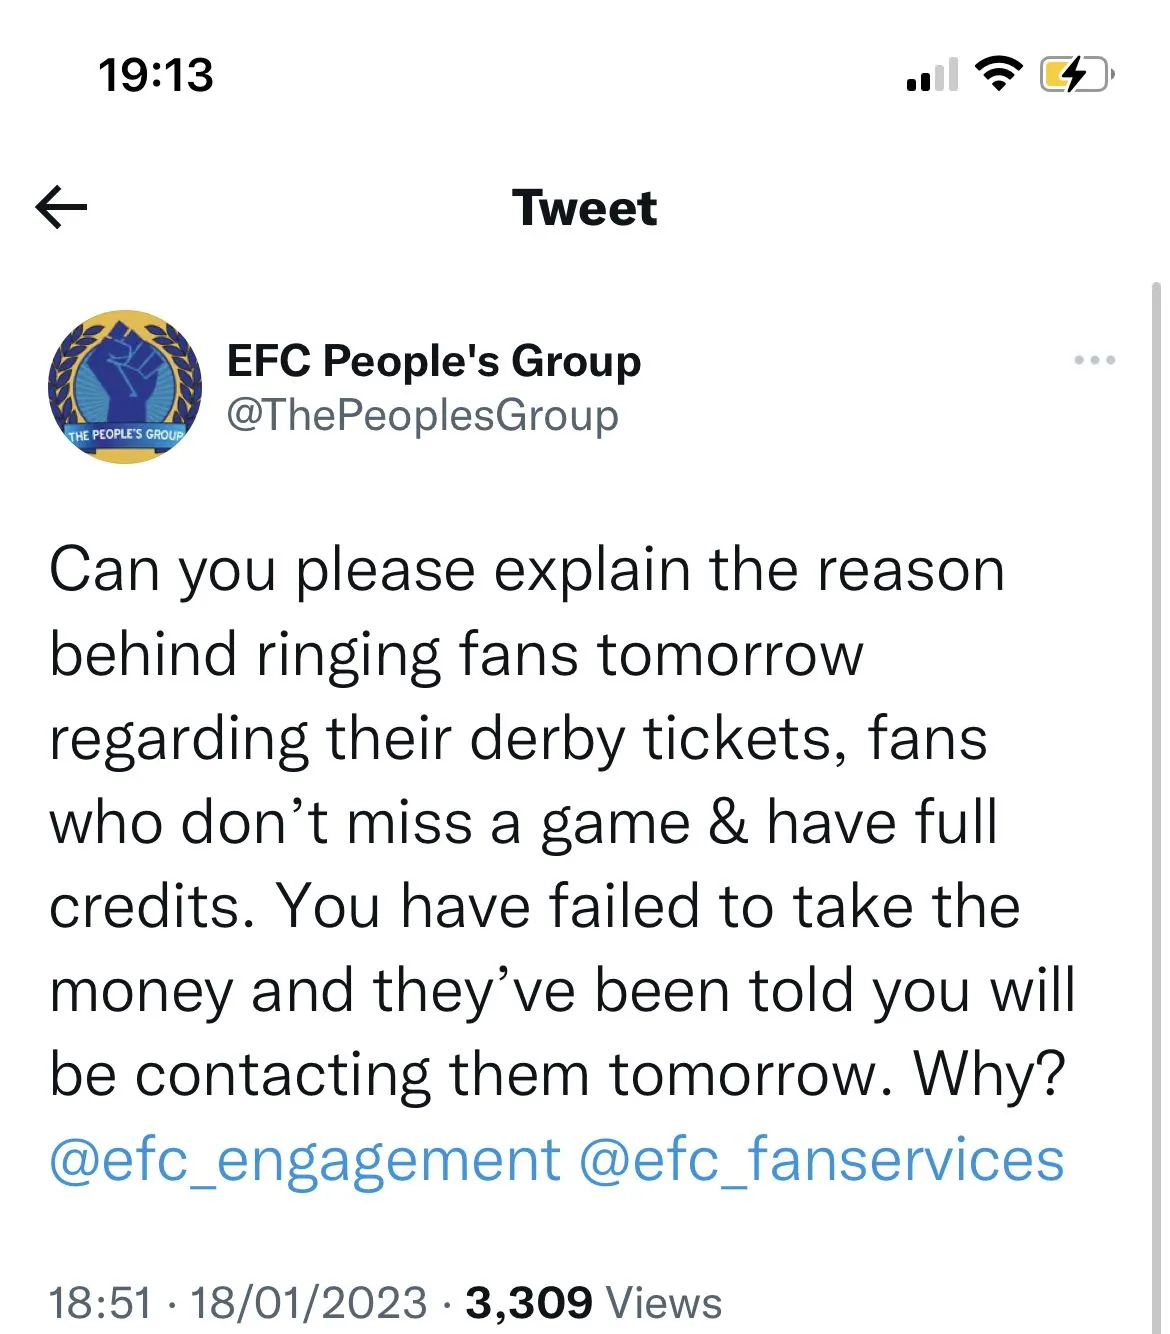Tap the 18/01/2023 tweet date

point(309,1303)
